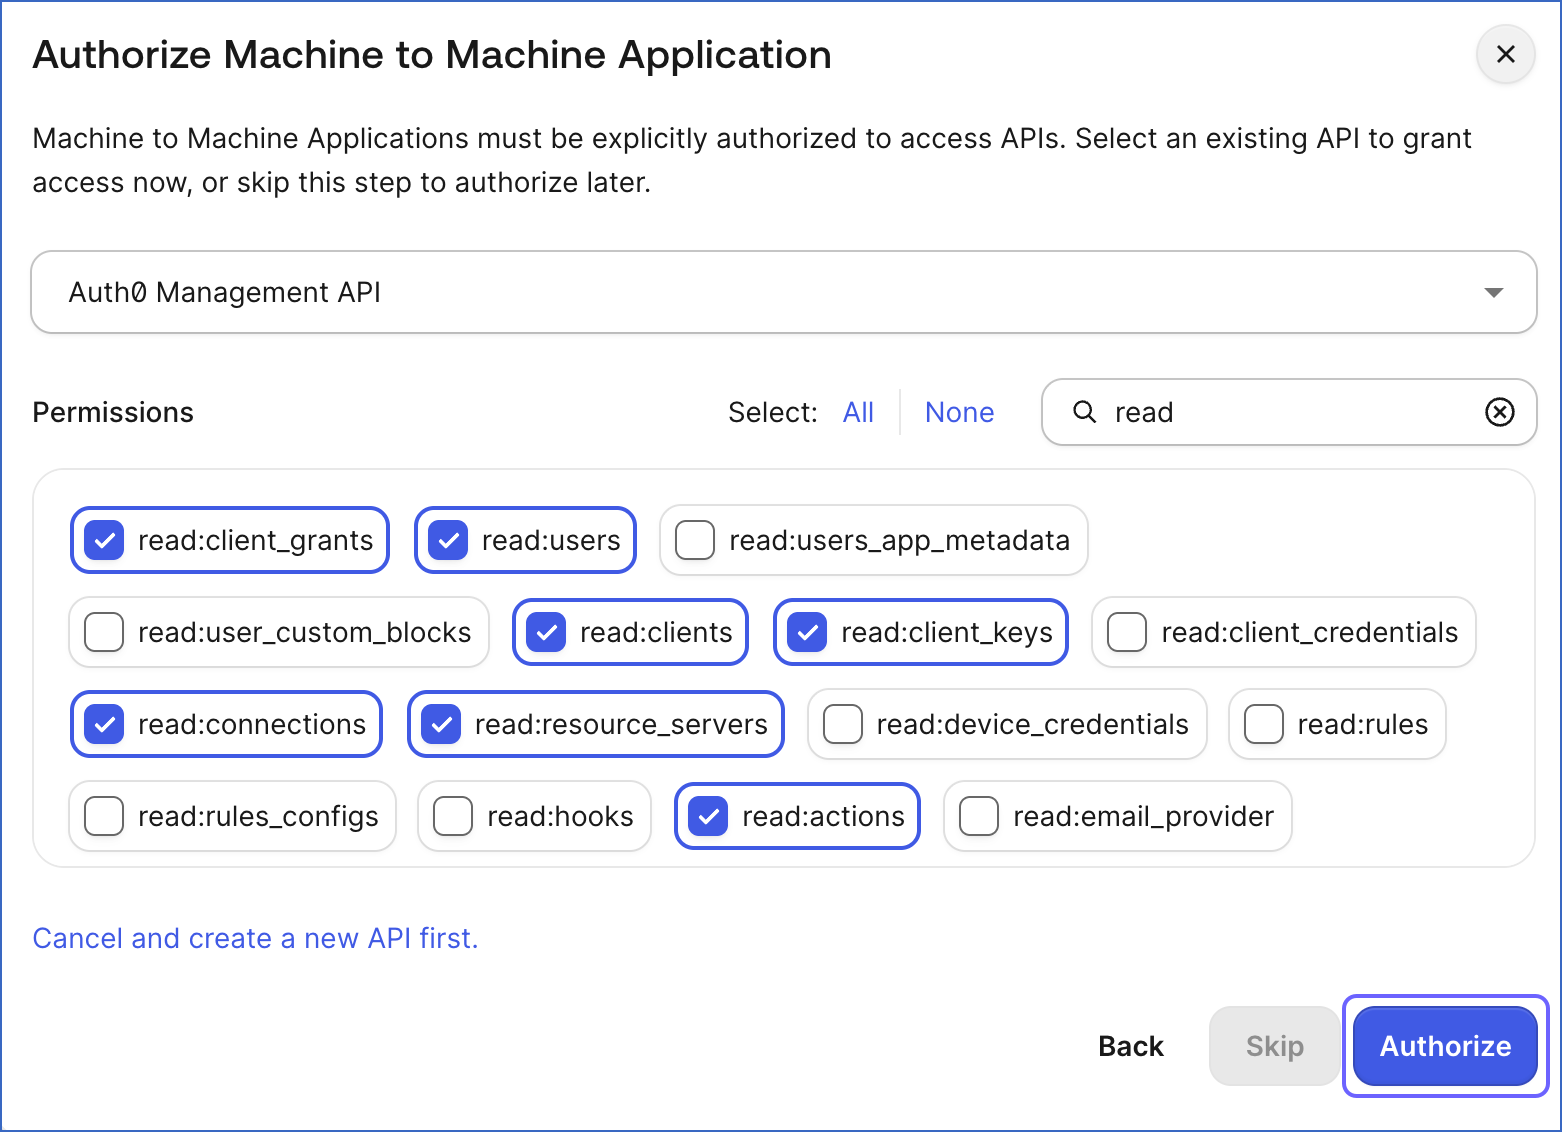Uncheck read:actions permission
This screenshot has width=1562, height=1132.
(708, 817)
